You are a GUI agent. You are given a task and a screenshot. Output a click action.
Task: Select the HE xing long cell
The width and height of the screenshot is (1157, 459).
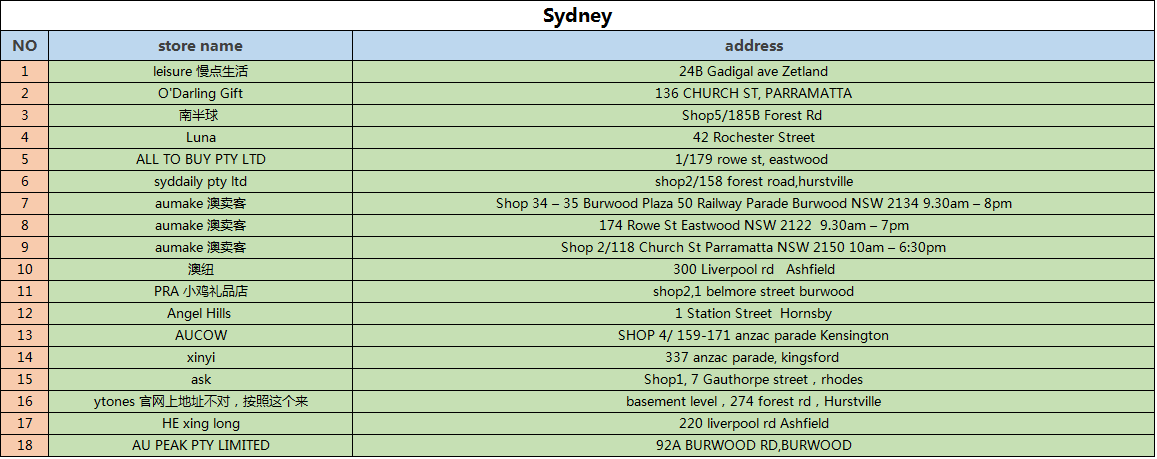[200, 424]
